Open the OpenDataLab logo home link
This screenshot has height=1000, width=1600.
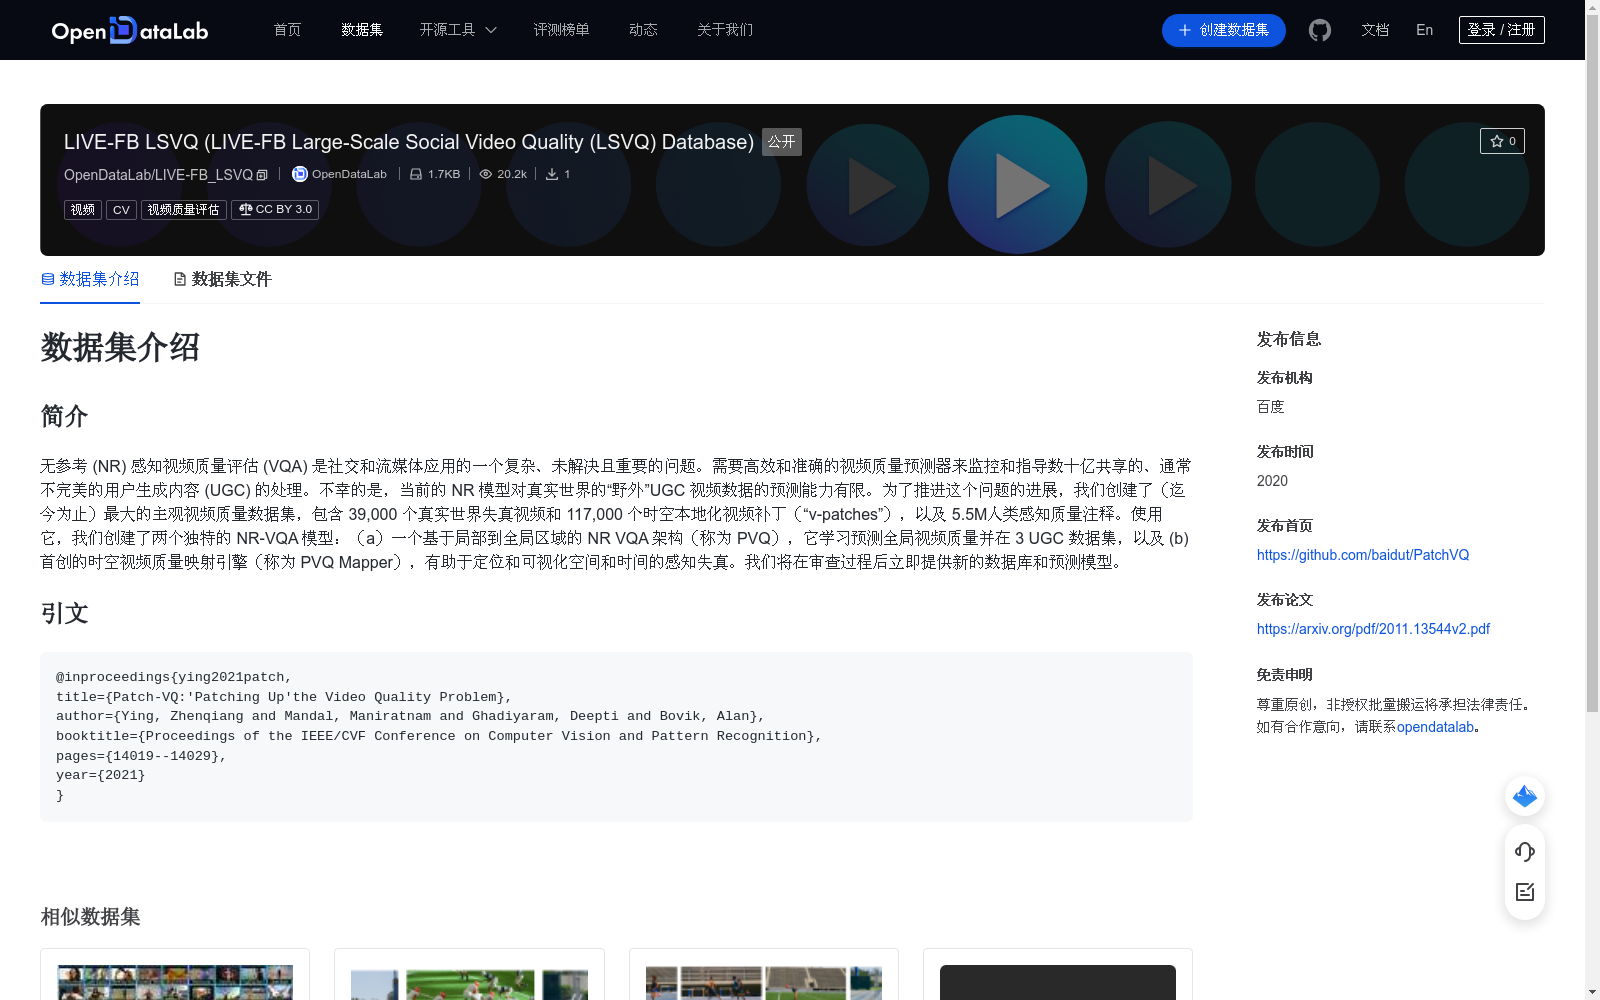click(x=130, y=30)
